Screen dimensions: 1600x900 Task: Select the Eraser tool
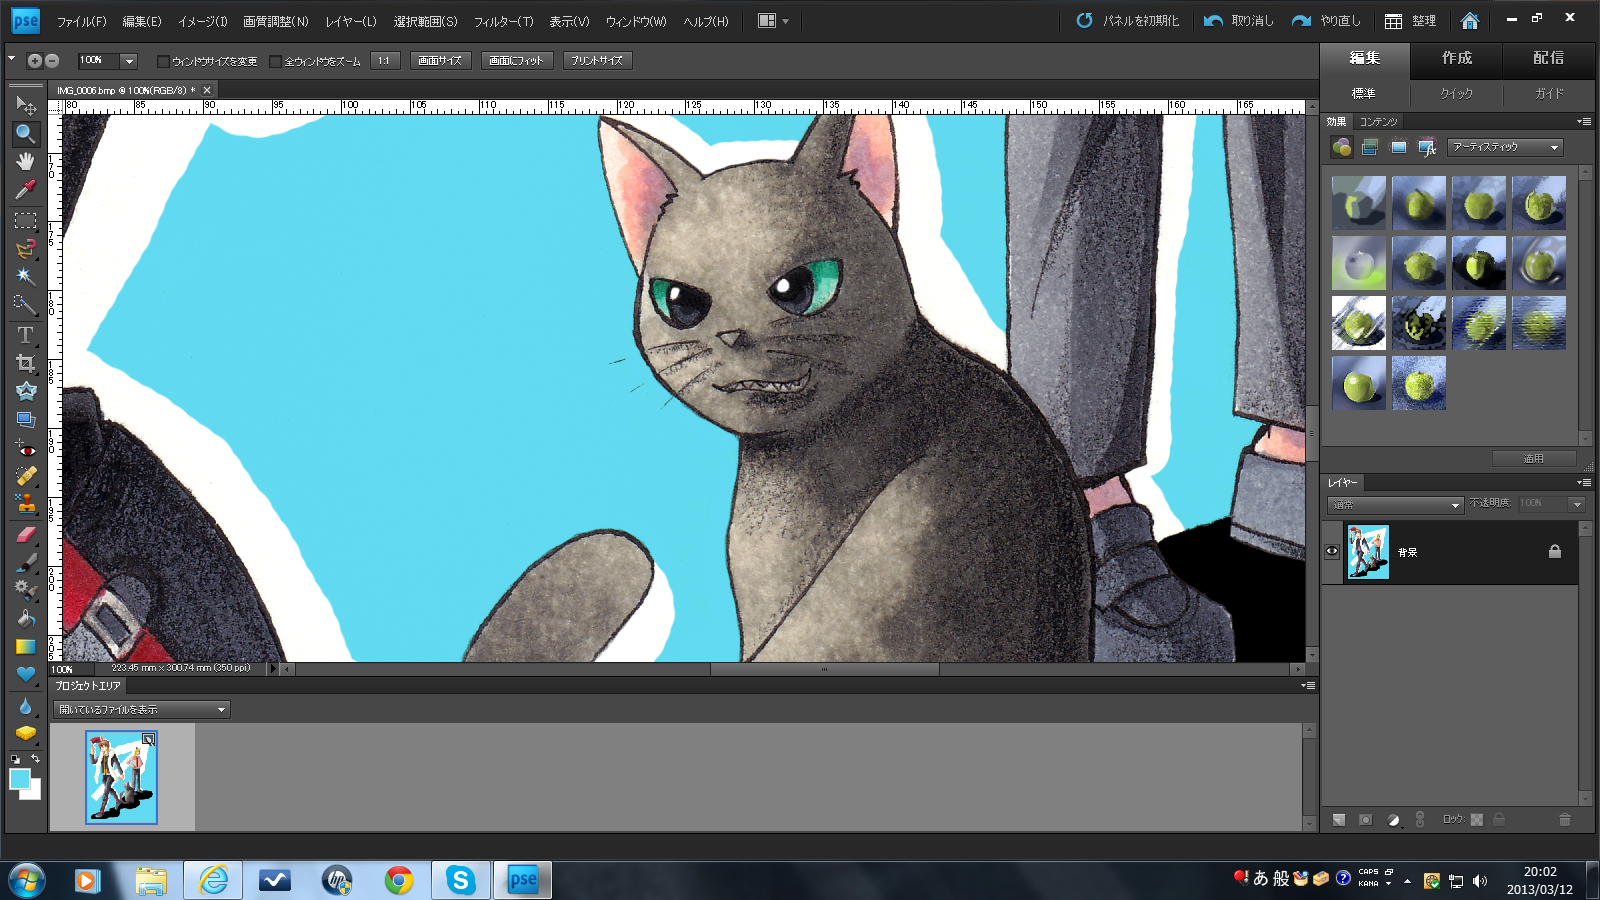[25, 534]
